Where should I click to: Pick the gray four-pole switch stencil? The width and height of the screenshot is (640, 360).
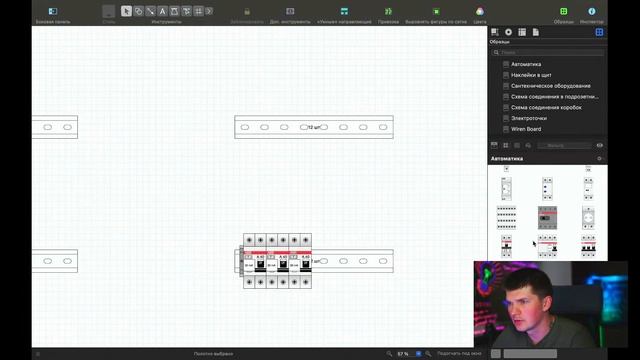tap(547, 218)
